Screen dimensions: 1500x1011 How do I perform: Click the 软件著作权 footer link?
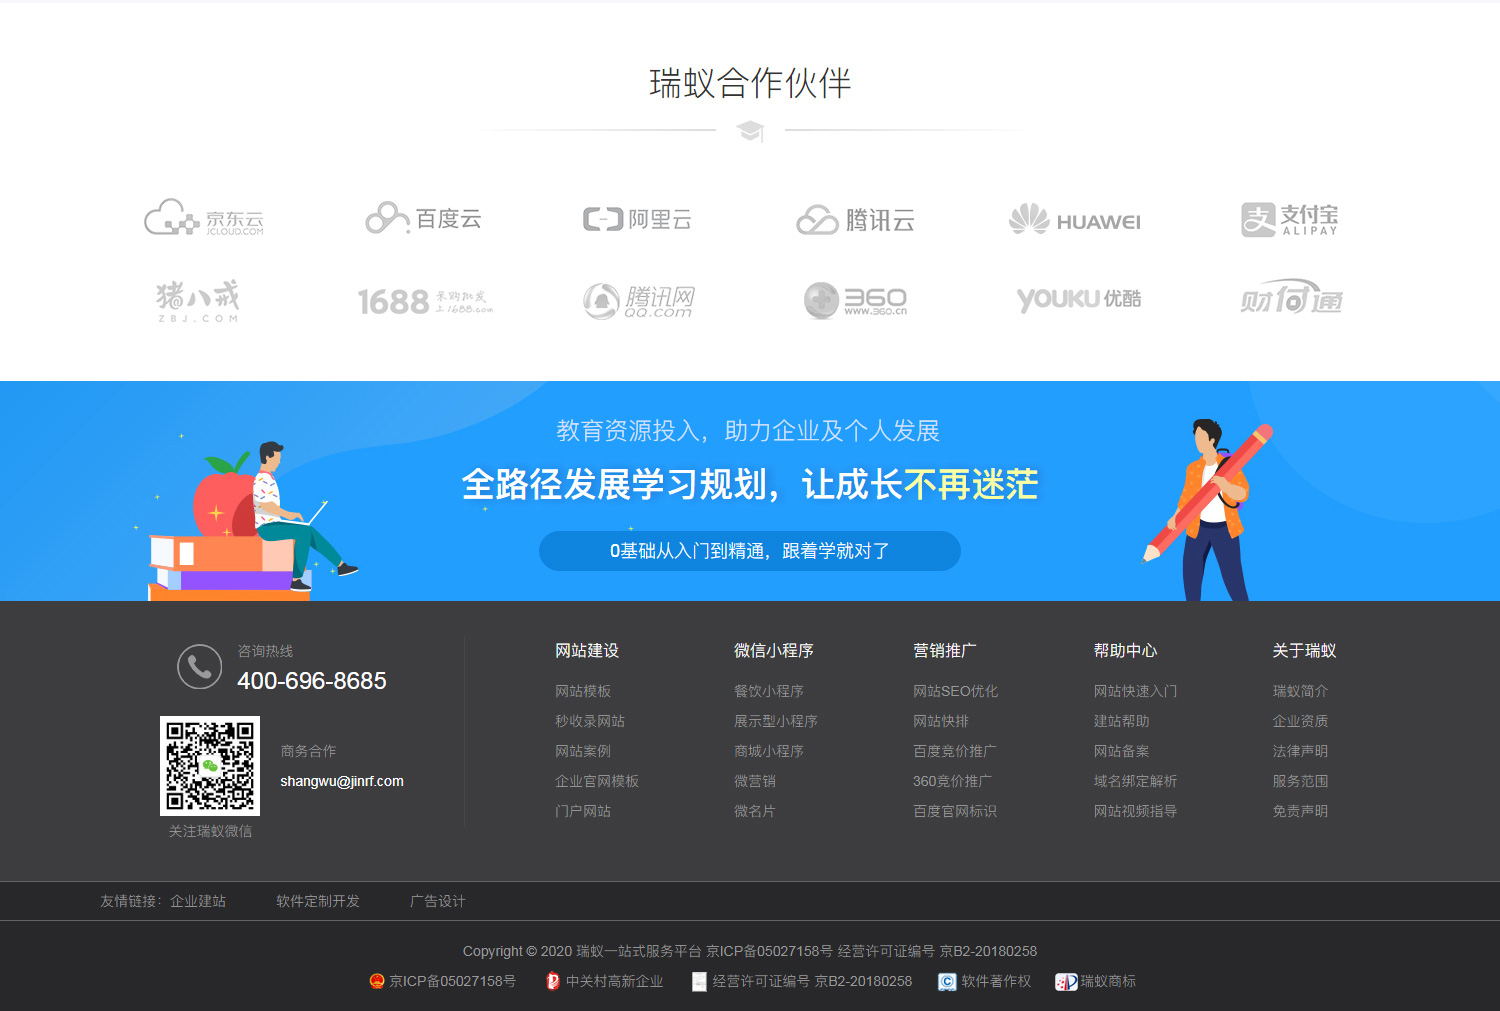[996, 981]
